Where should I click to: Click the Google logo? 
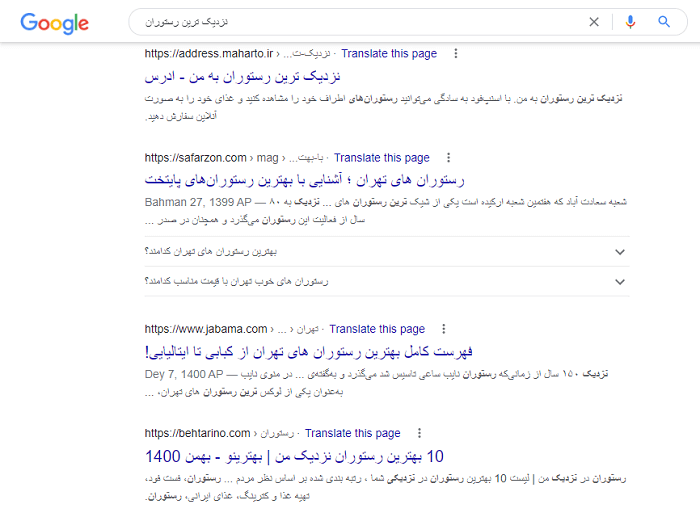tap(54, 23)
